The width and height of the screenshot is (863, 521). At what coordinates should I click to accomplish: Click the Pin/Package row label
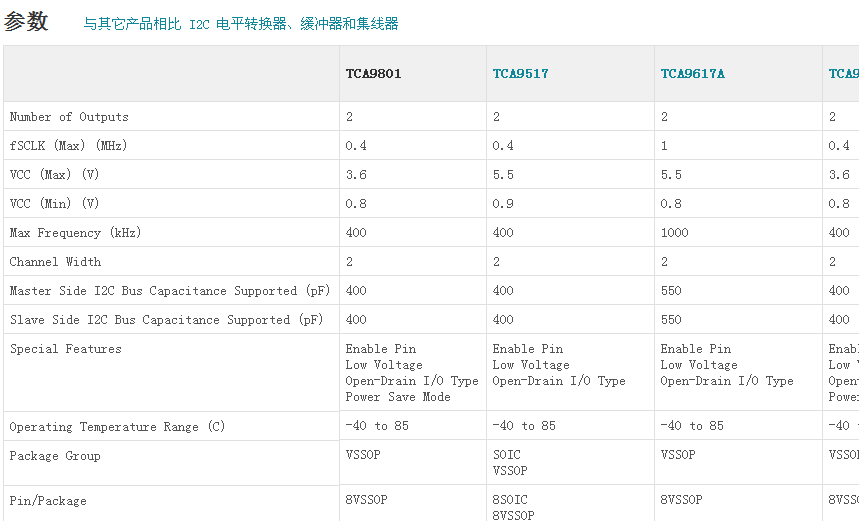point(48,501)
